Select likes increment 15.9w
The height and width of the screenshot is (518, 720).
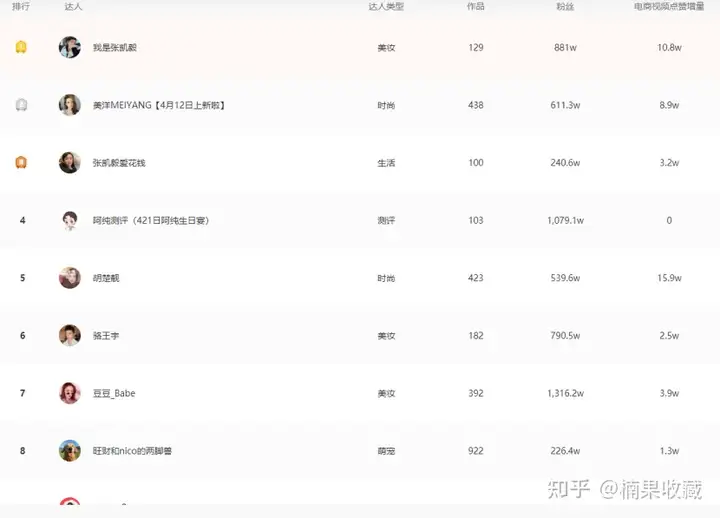pos(669,278)
